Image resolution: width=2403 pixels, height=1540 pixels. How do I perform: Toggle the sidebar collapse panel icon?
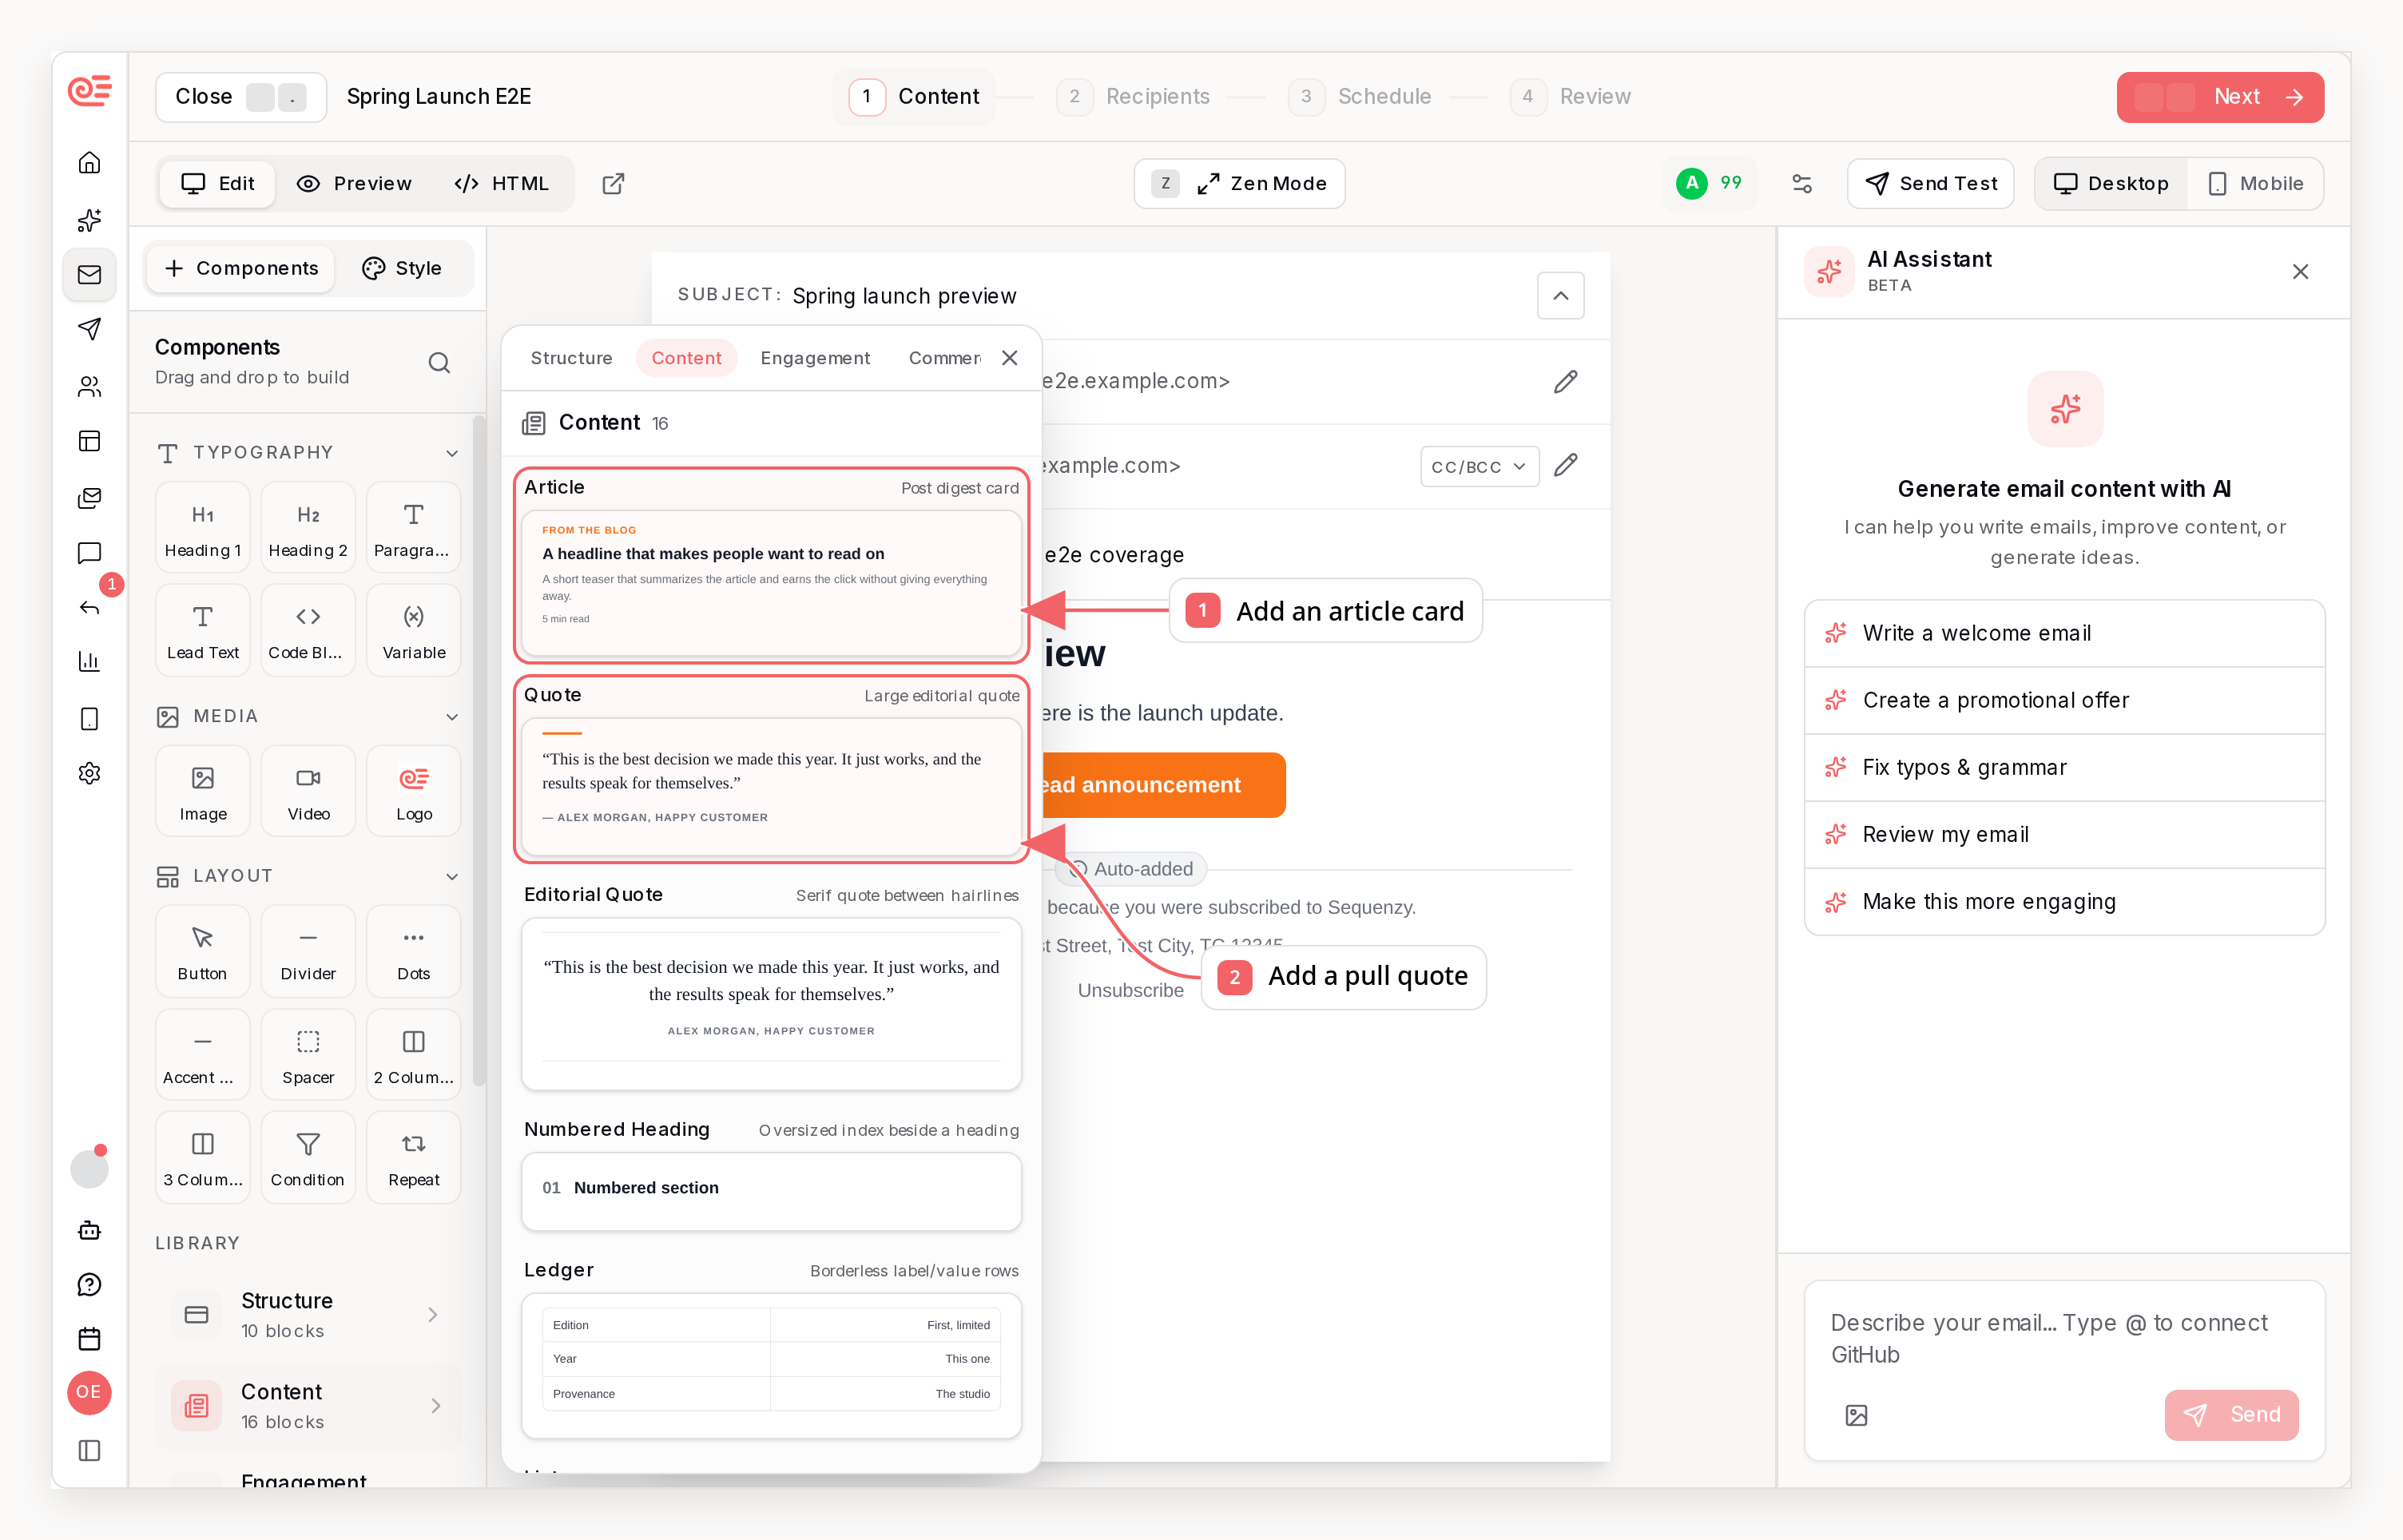click(x=90, y=1450)
